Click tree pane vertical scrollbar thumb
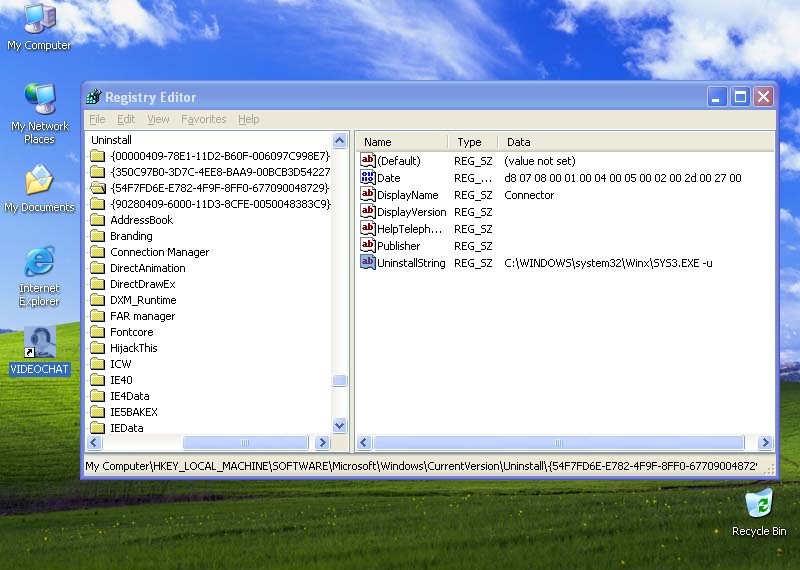The width and height of the screenshot is (800, 570). coord(339,380)
